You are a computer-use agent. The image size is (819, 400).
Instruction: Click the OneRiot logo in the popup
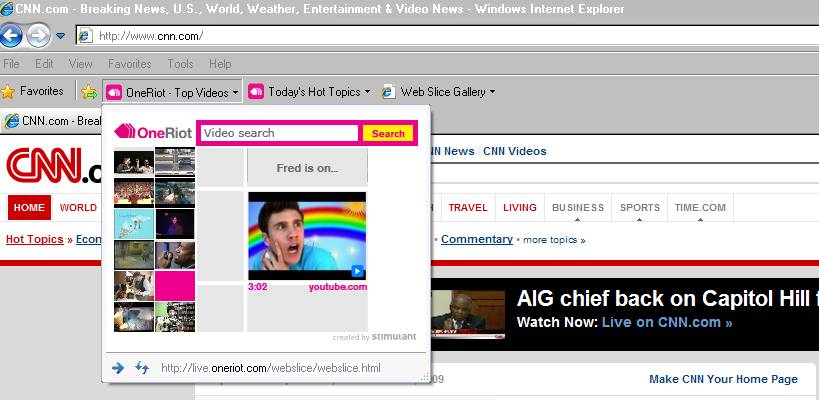coord(153,132)
